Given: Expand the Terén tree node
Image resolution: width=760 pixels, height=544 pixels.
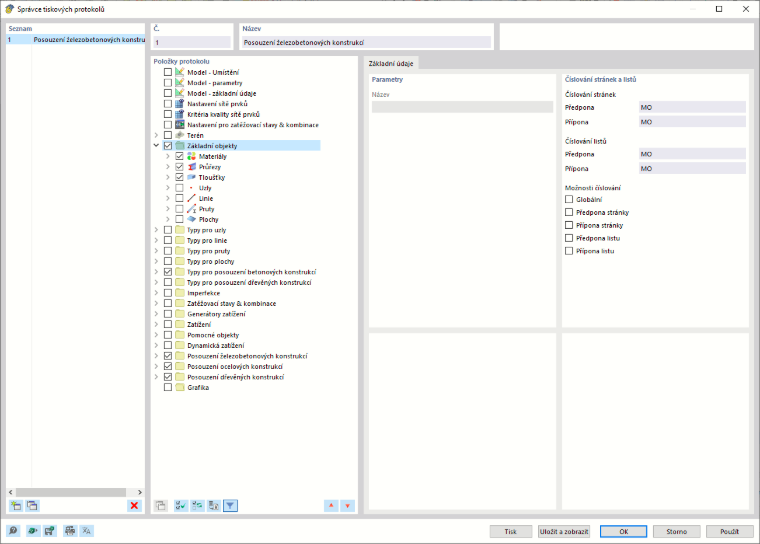Looking at the screenshot, I should 156,135.
